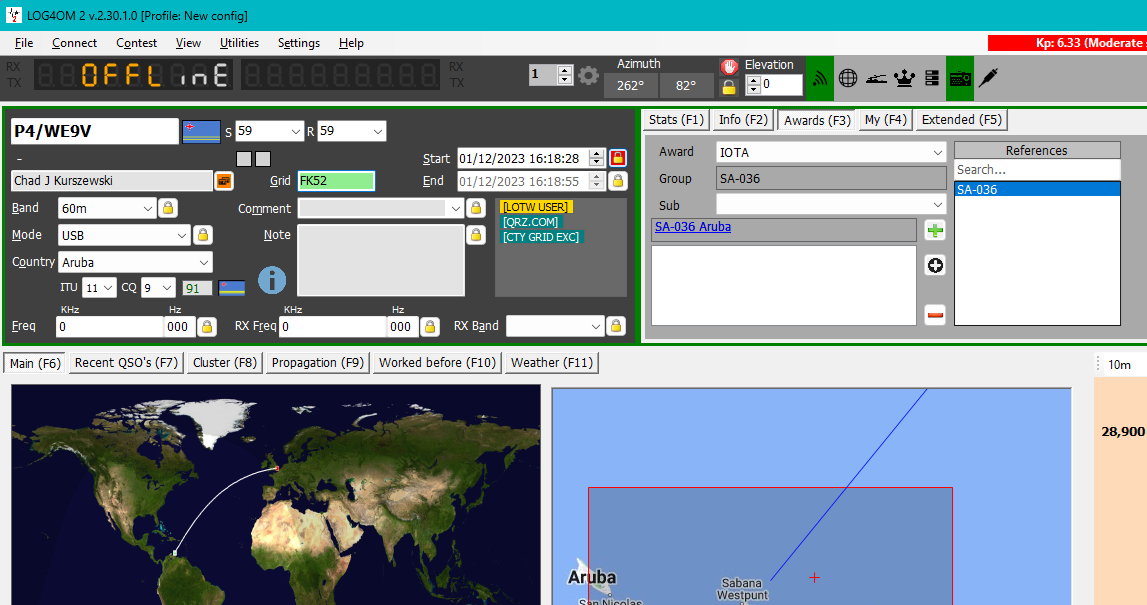Open the Settings menu

pyautogui.click(x=298, y=43)
